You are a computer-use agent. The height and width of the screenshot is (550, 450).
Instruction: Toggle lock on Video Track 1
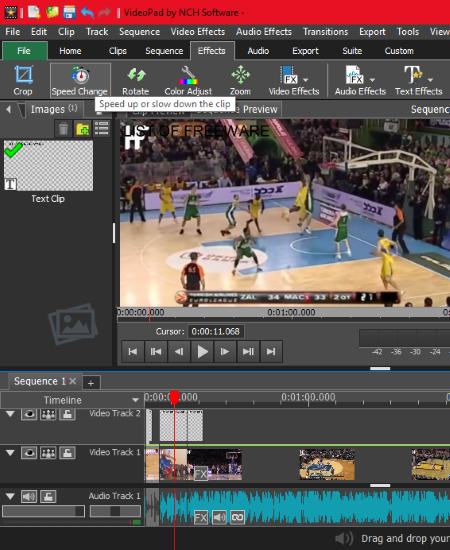click(x=67, y=453)
